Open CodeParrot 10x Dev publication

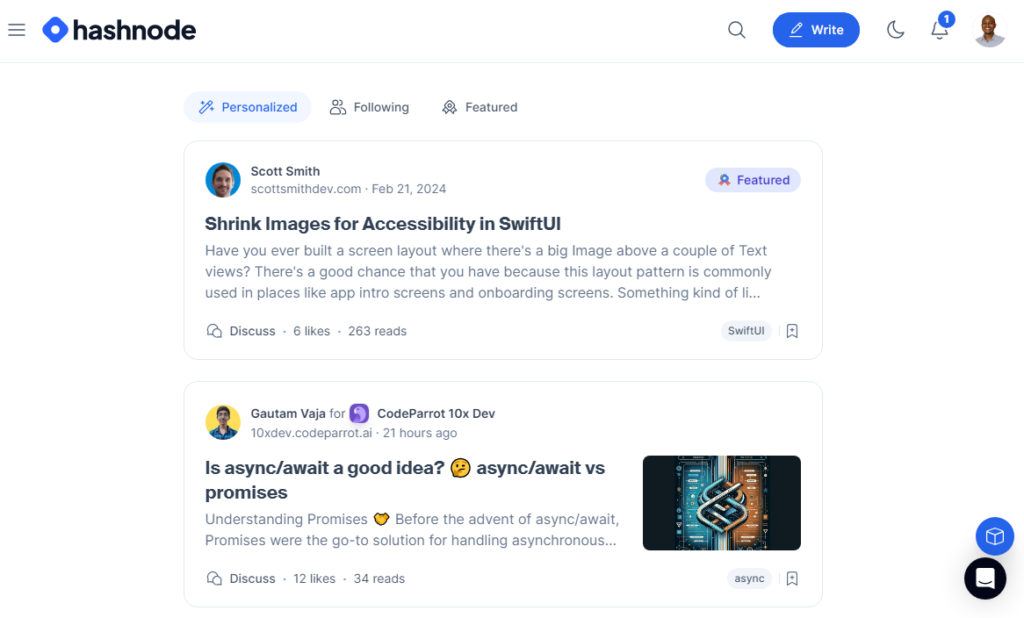point(436,414)
